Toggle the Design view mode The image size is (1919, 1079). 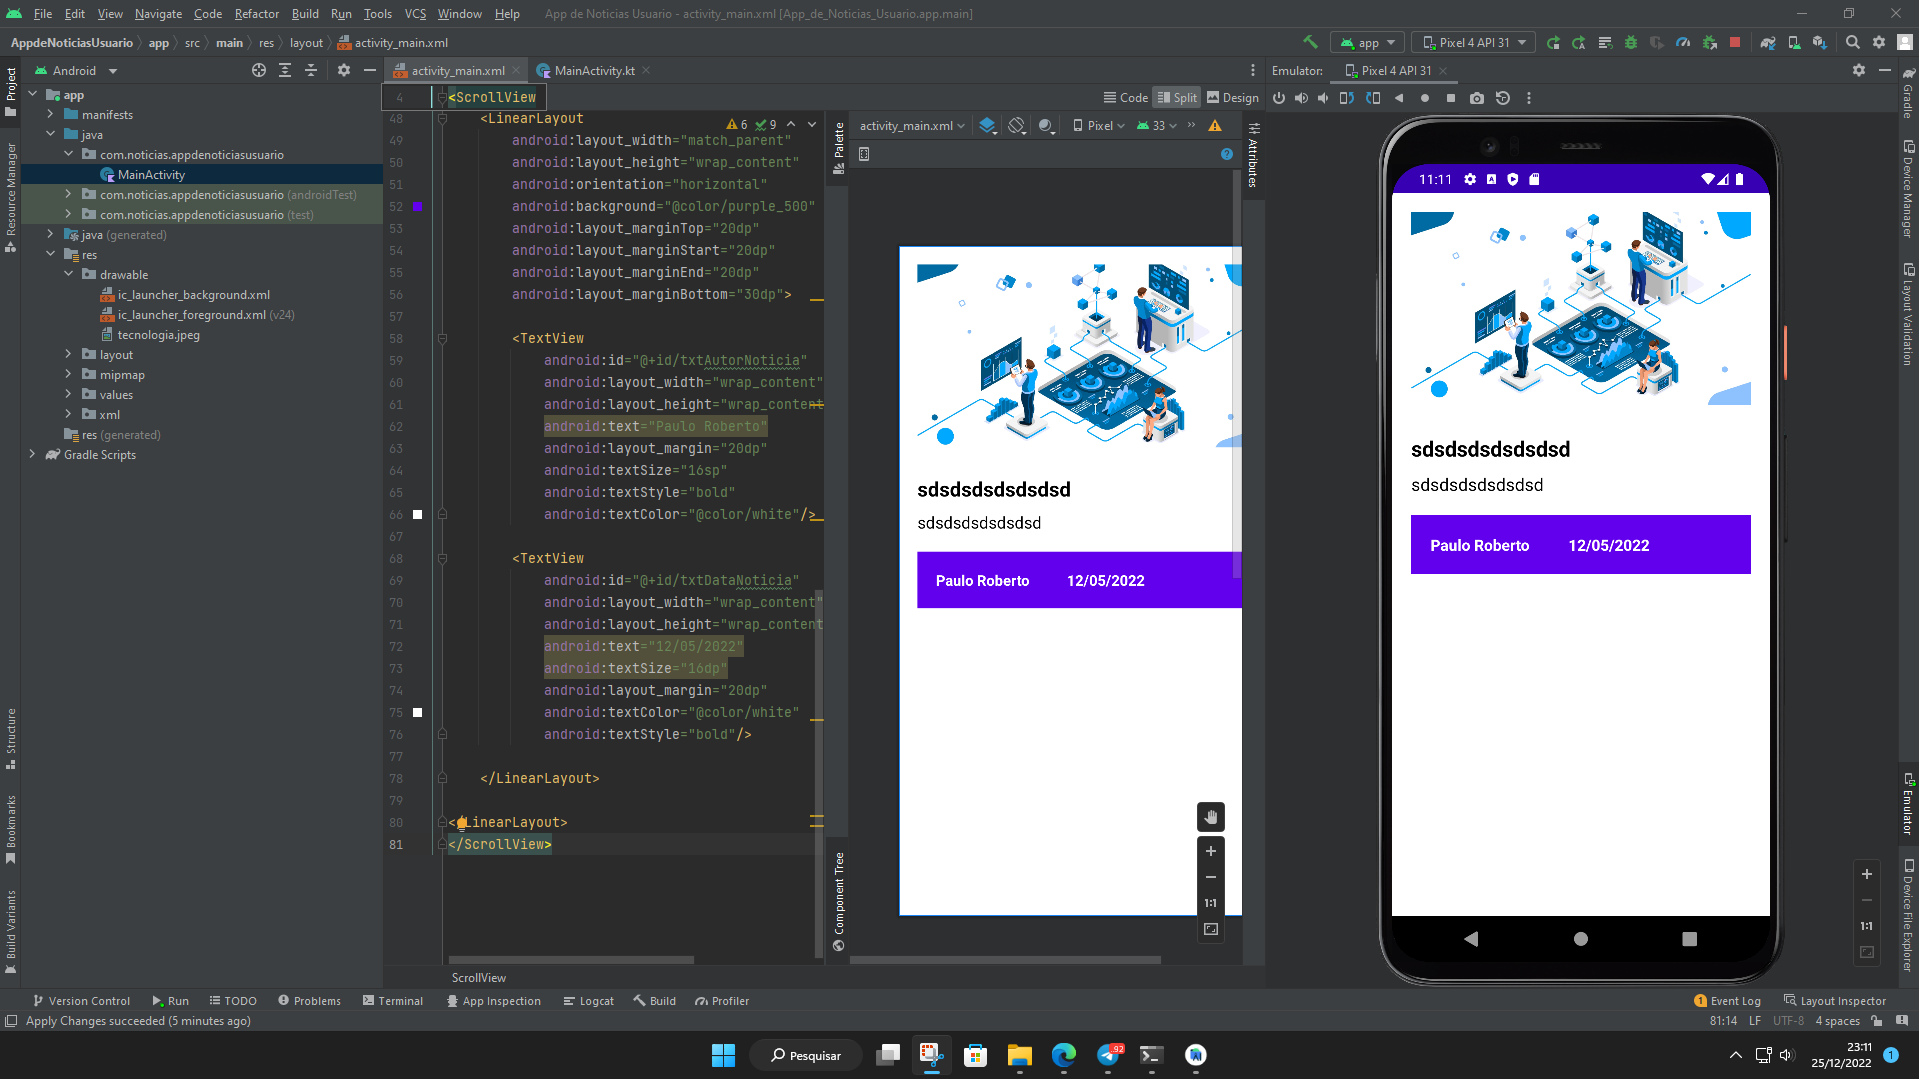tap(1232, 97)
